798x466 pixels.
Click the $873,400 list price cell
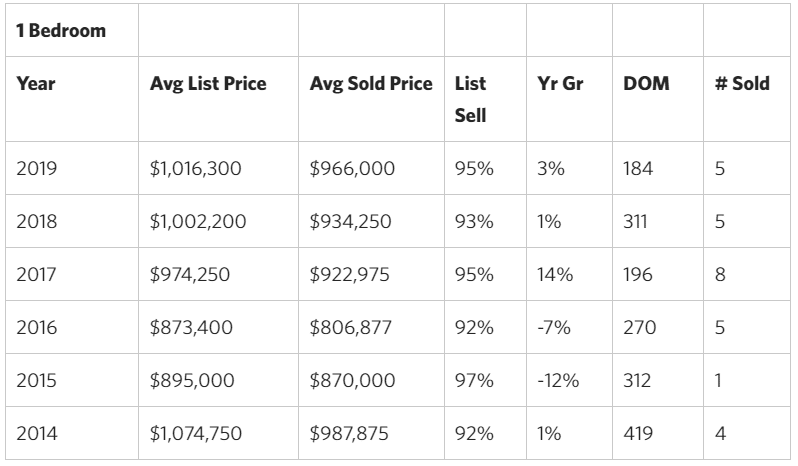pos(193,328)
